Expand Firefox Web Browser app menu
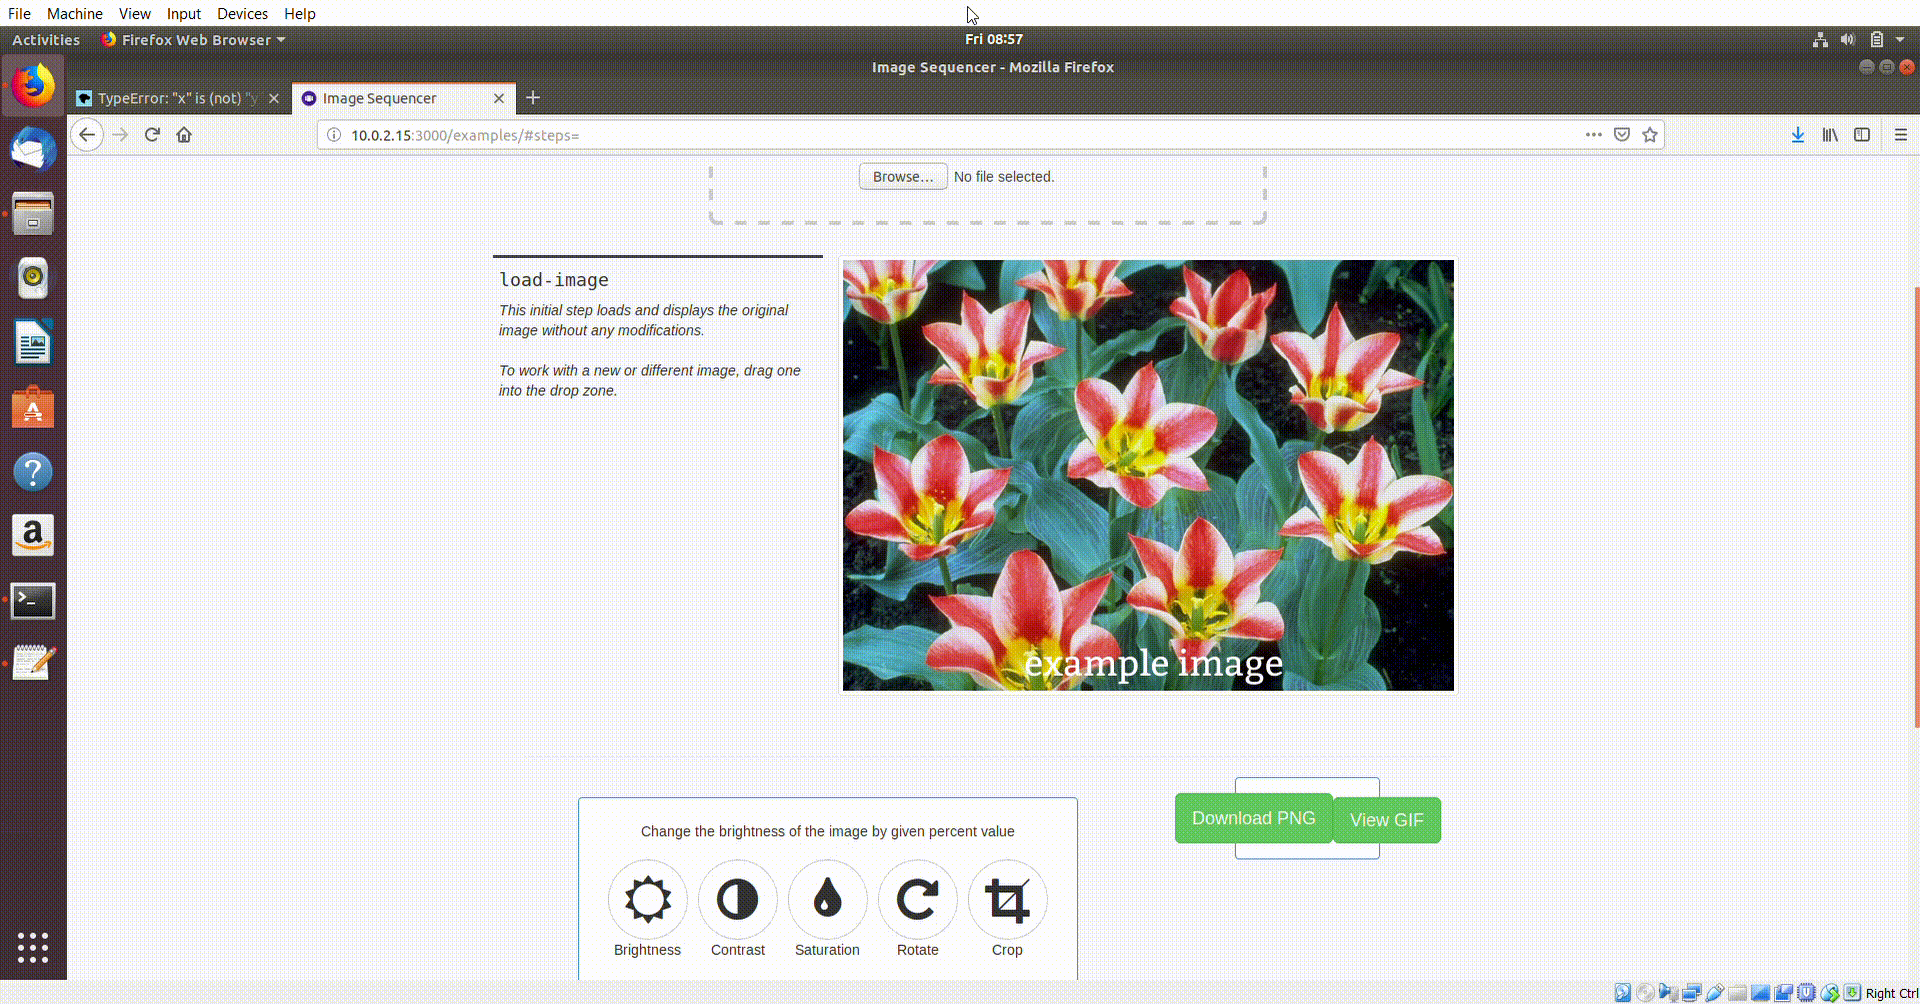The image size is (1920, 1004). (x=194, y=39)
